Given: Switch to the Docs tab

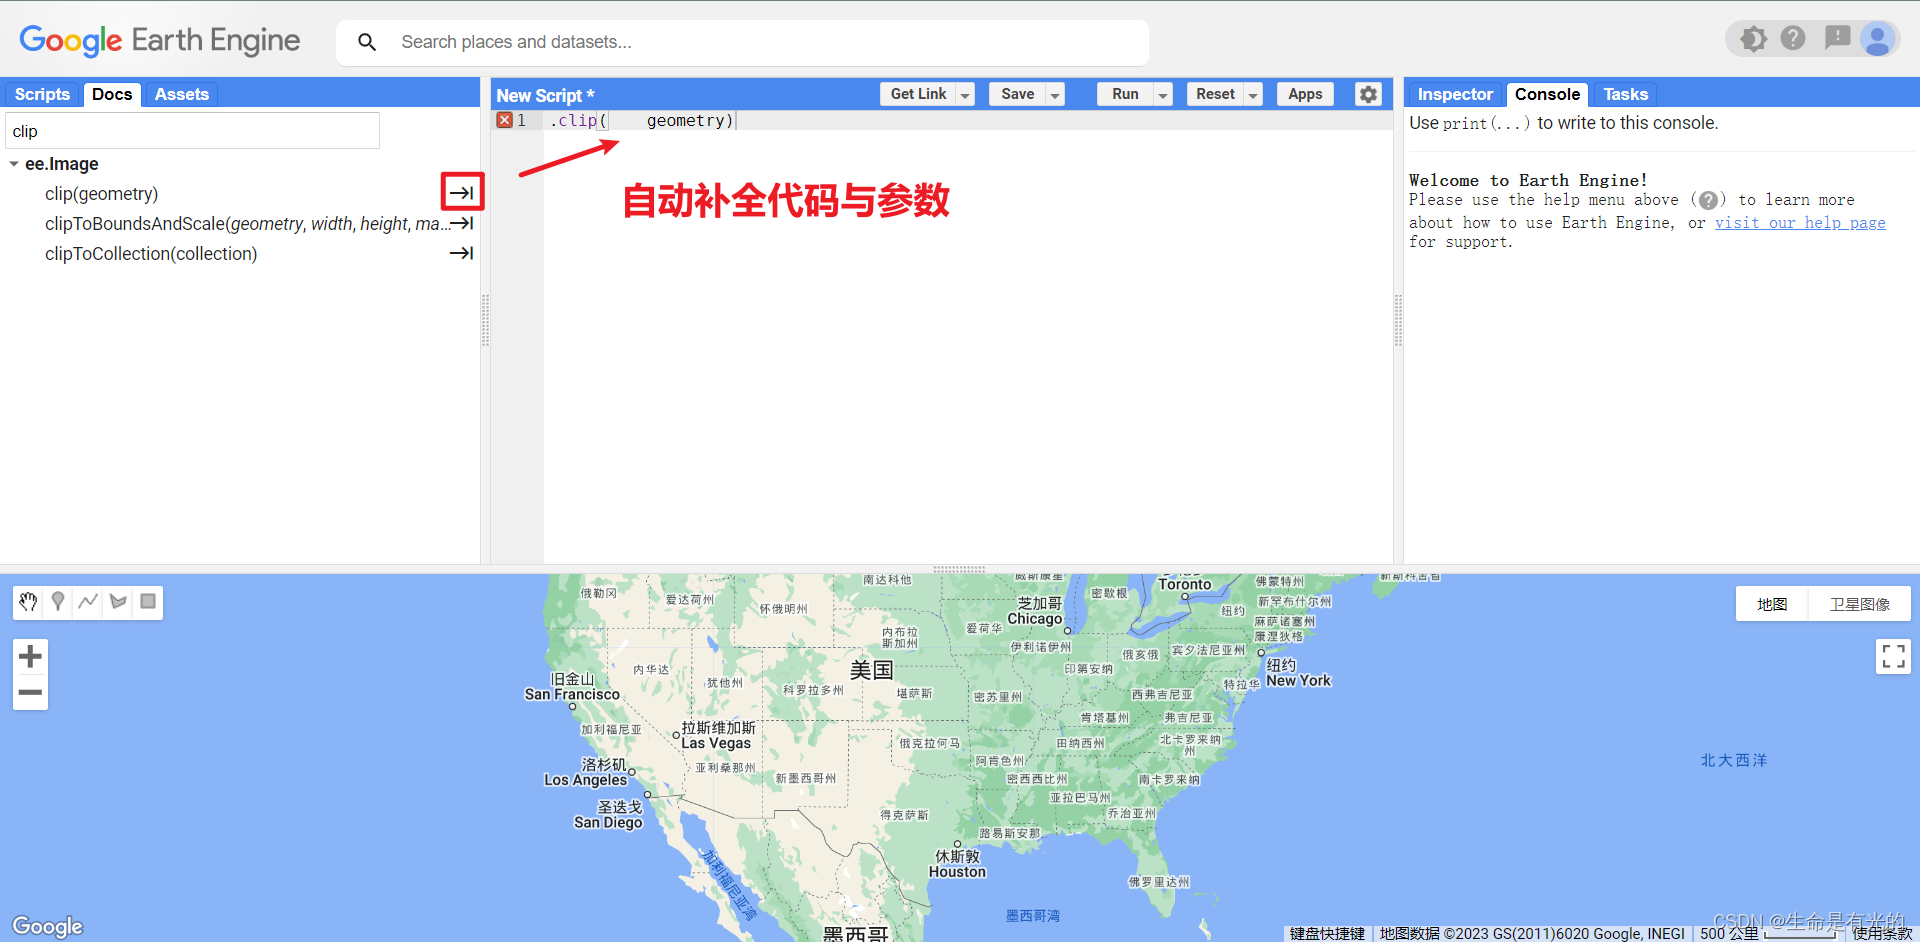Looking at the screenshot, I should point(112,94).
